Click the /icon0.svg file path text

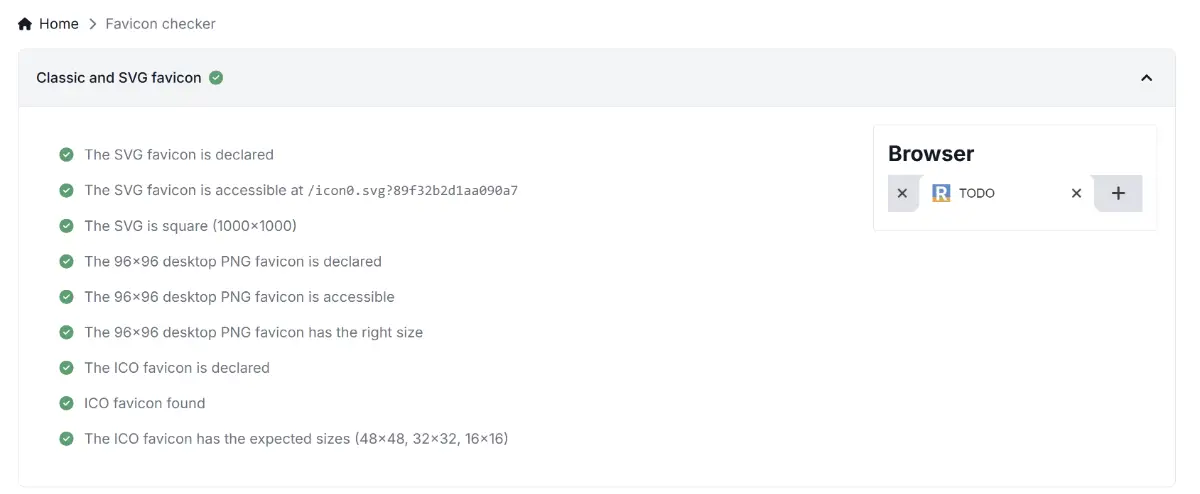pos(412,190)
